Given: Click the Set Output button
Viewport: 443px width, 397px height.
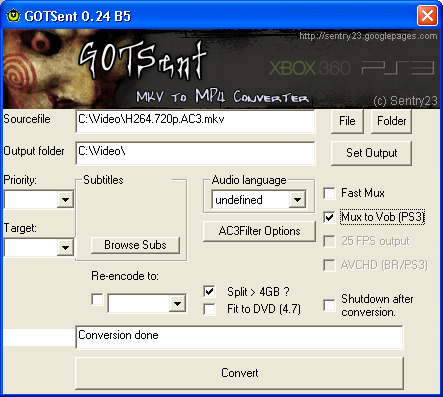Looking at the screenshot, I should pos(371,153).
